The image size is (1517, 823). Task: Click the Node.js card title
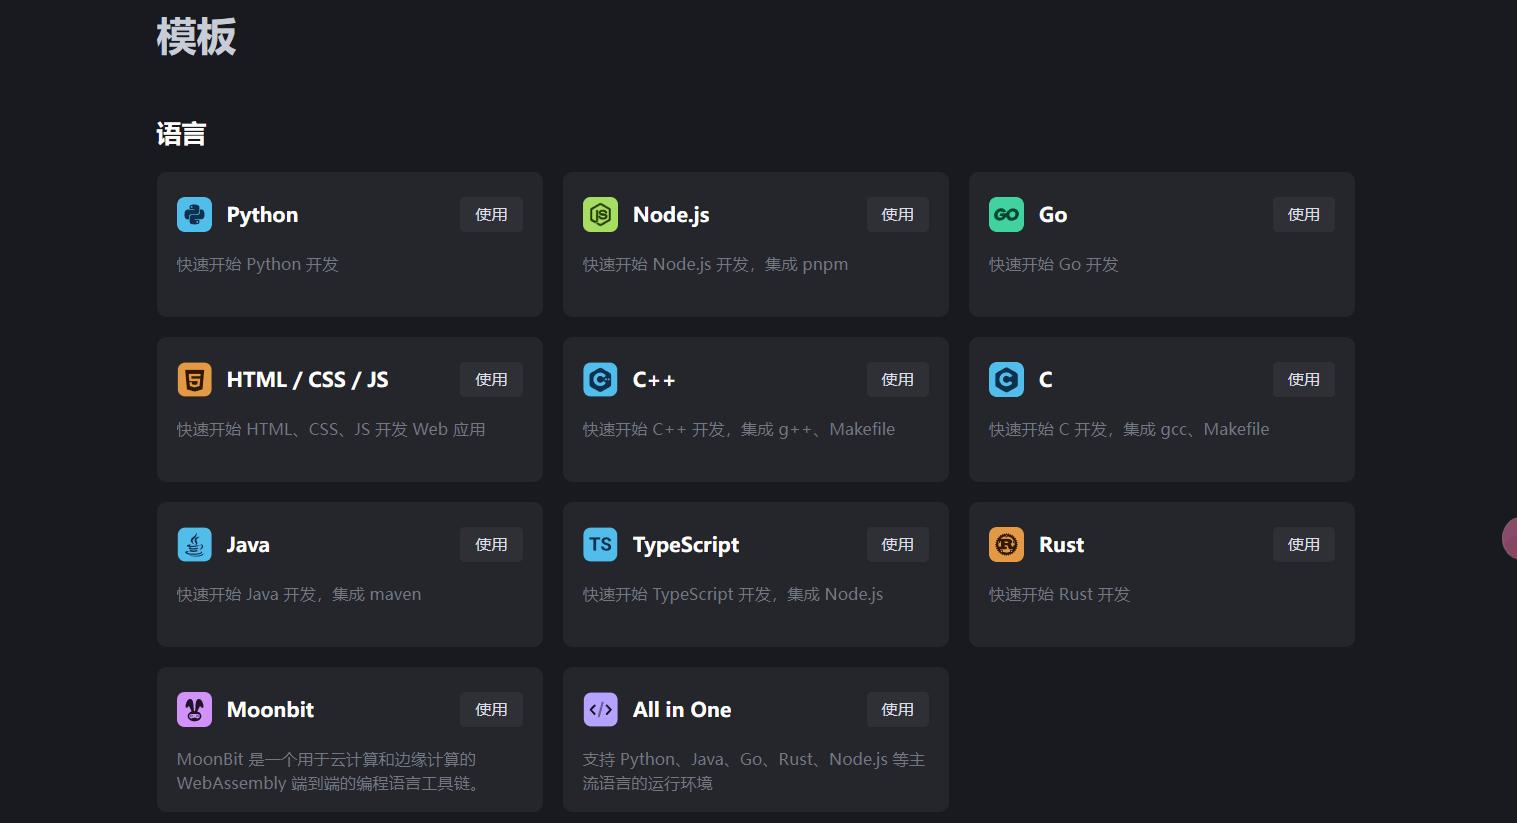[671, 215]
